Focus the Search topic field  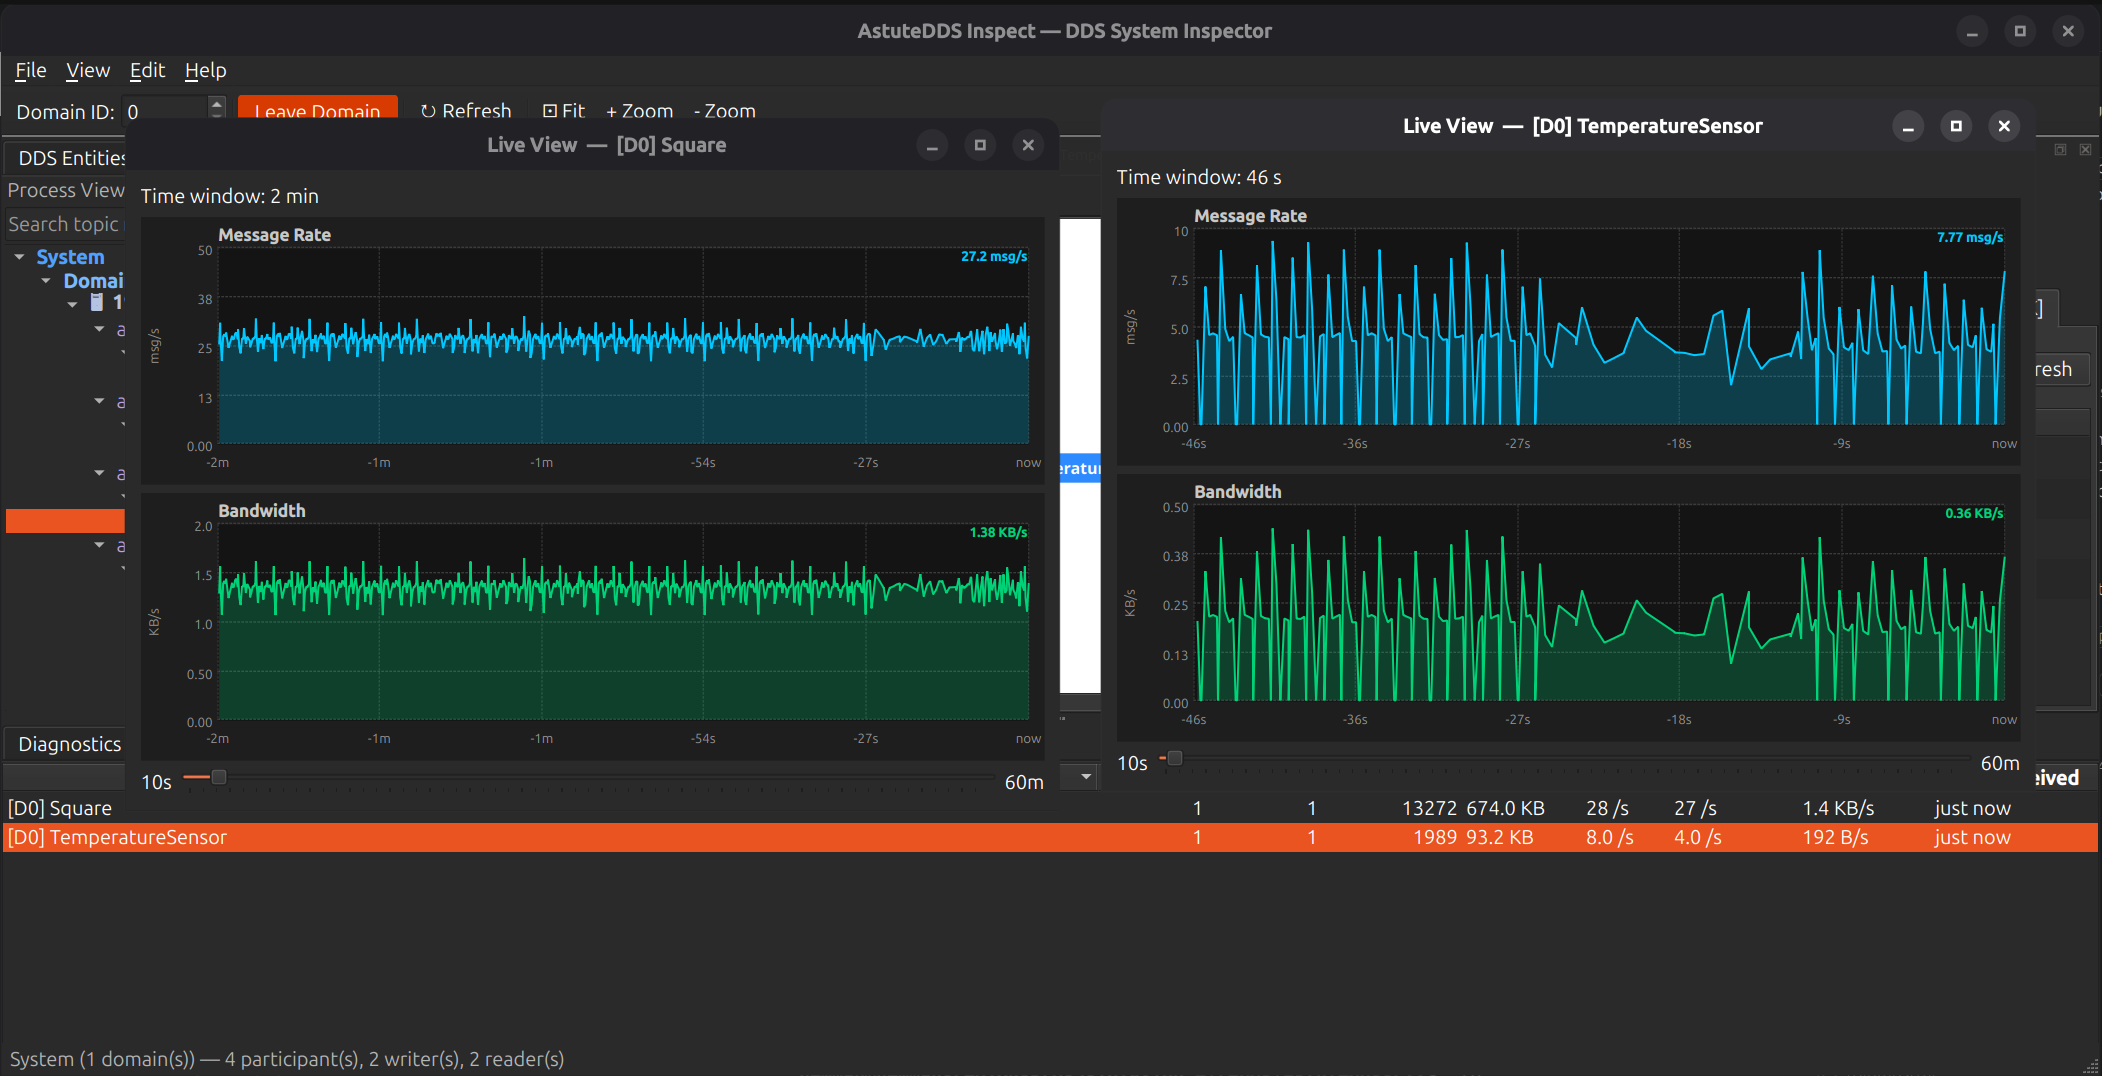(65, 224)
